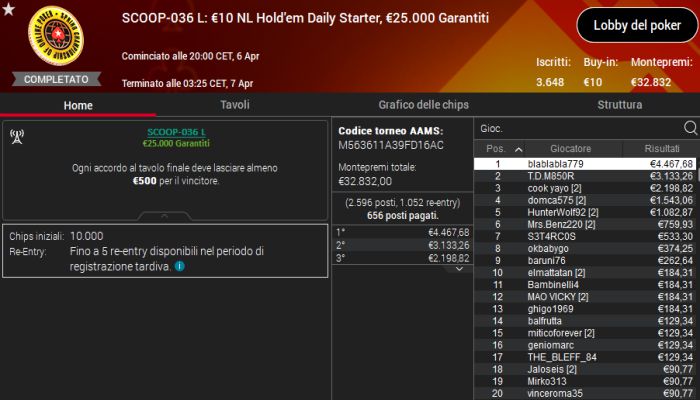Open the SCOOP-036 L link
700x400 pixels.
[176, 132]
